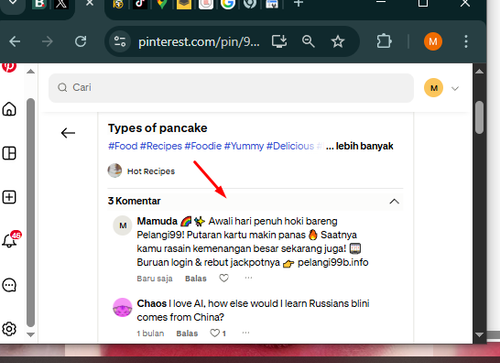Click the #Recipes hashtag
The height and width of the screenshot is (363, 500).
[161, 146]
